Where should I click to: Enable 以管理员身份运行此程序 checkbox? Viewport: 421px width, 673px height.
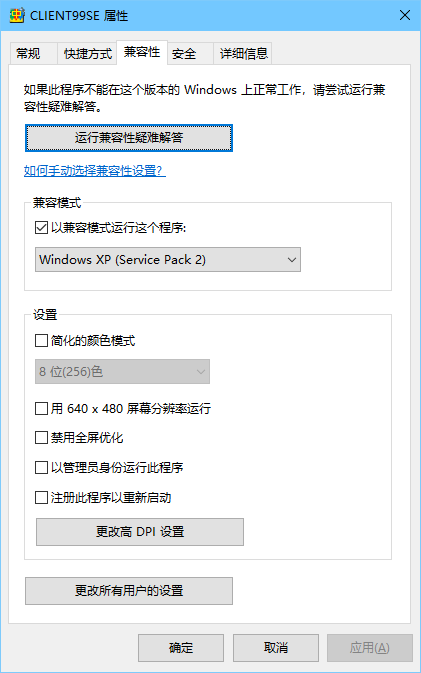pos(41,467)
